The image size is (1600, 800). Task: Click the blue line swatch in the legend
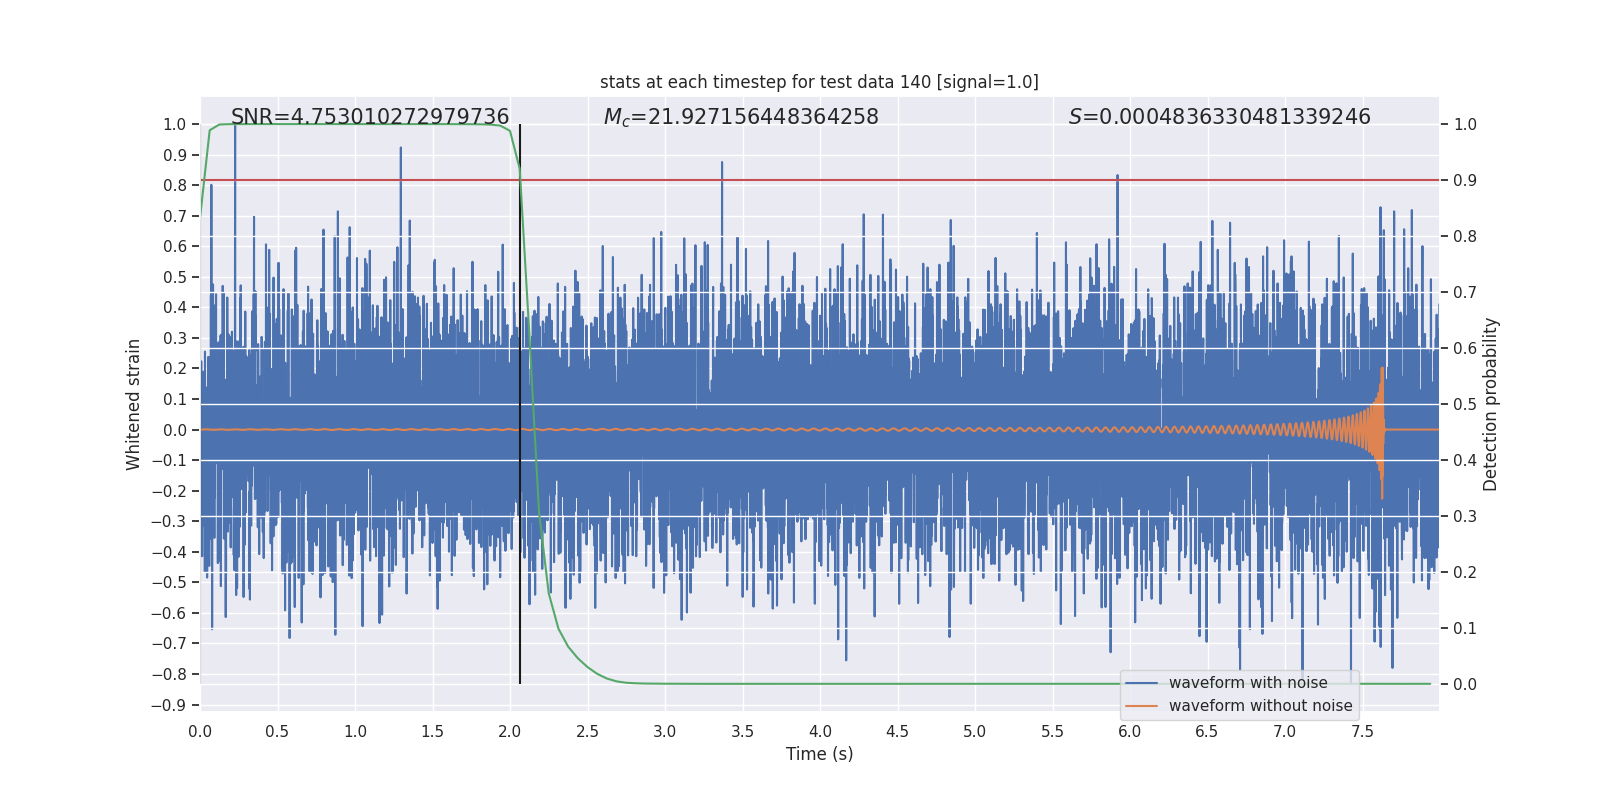click(1141, 683)
